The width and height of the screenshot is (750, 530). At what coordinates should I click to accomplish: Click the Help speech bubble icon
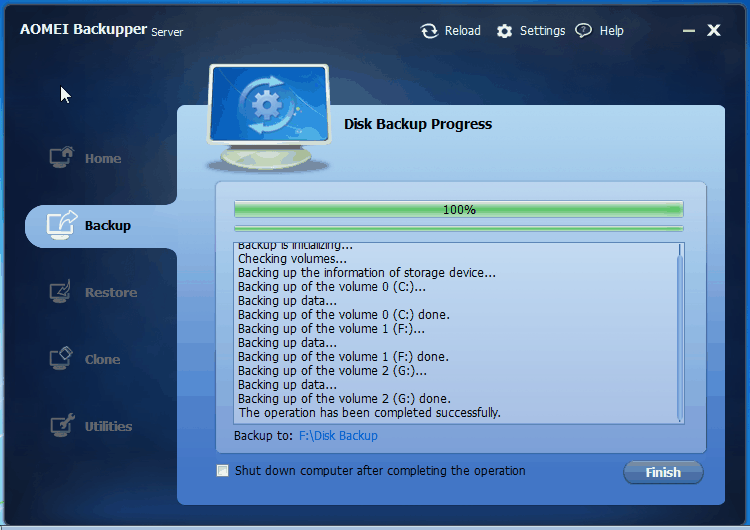(583, 31)
